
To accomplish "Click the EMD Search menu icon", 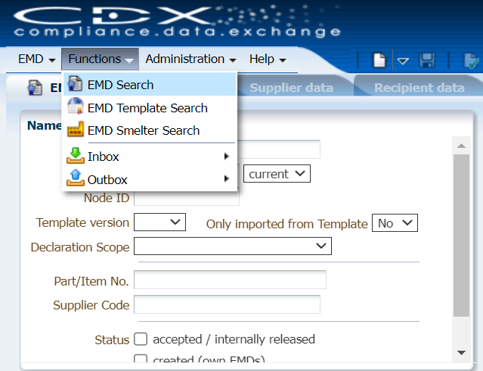I will 75,84.
